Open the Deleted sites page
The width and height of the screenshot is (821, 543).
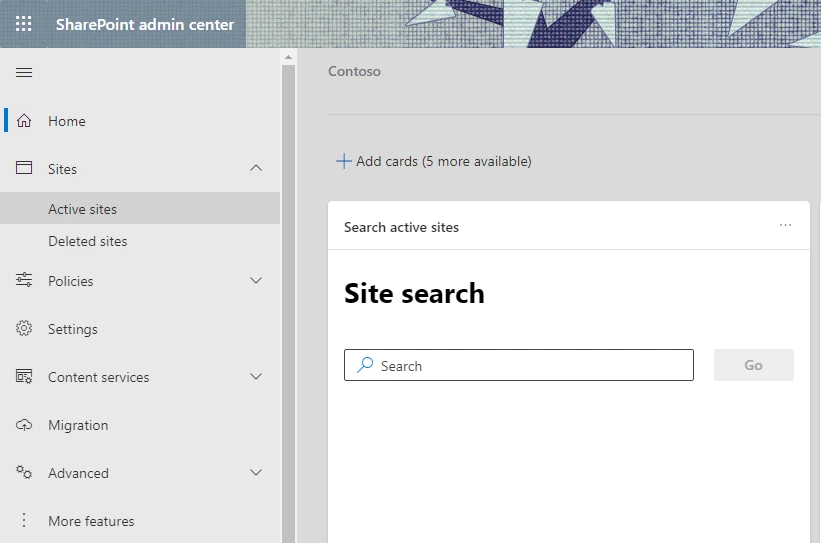pyautogui.click(x=140, y=241)
